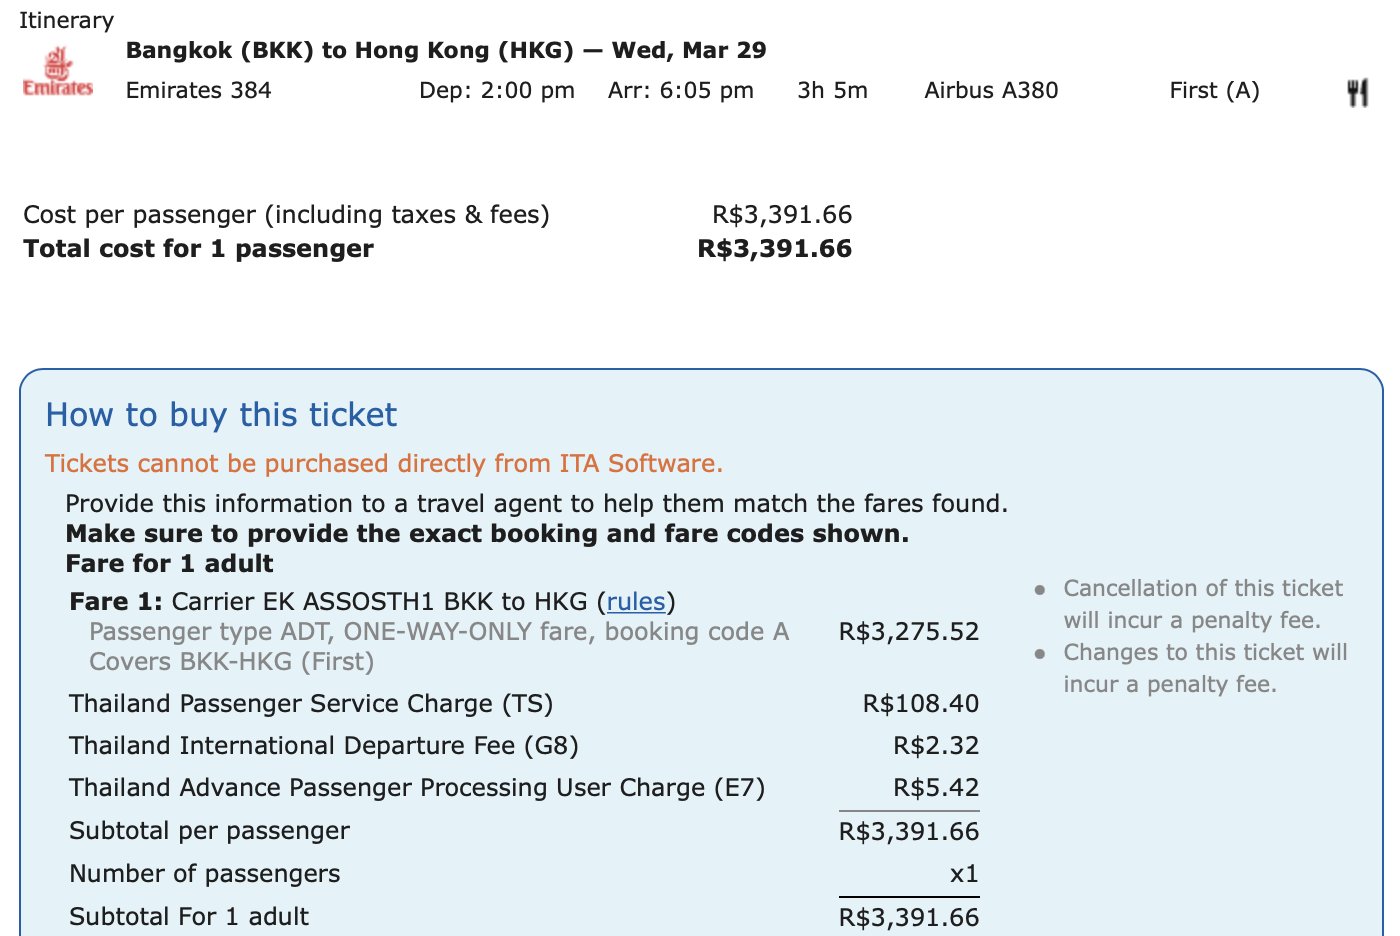Click the First (A) cabin class

click(x=1215, y=90)
